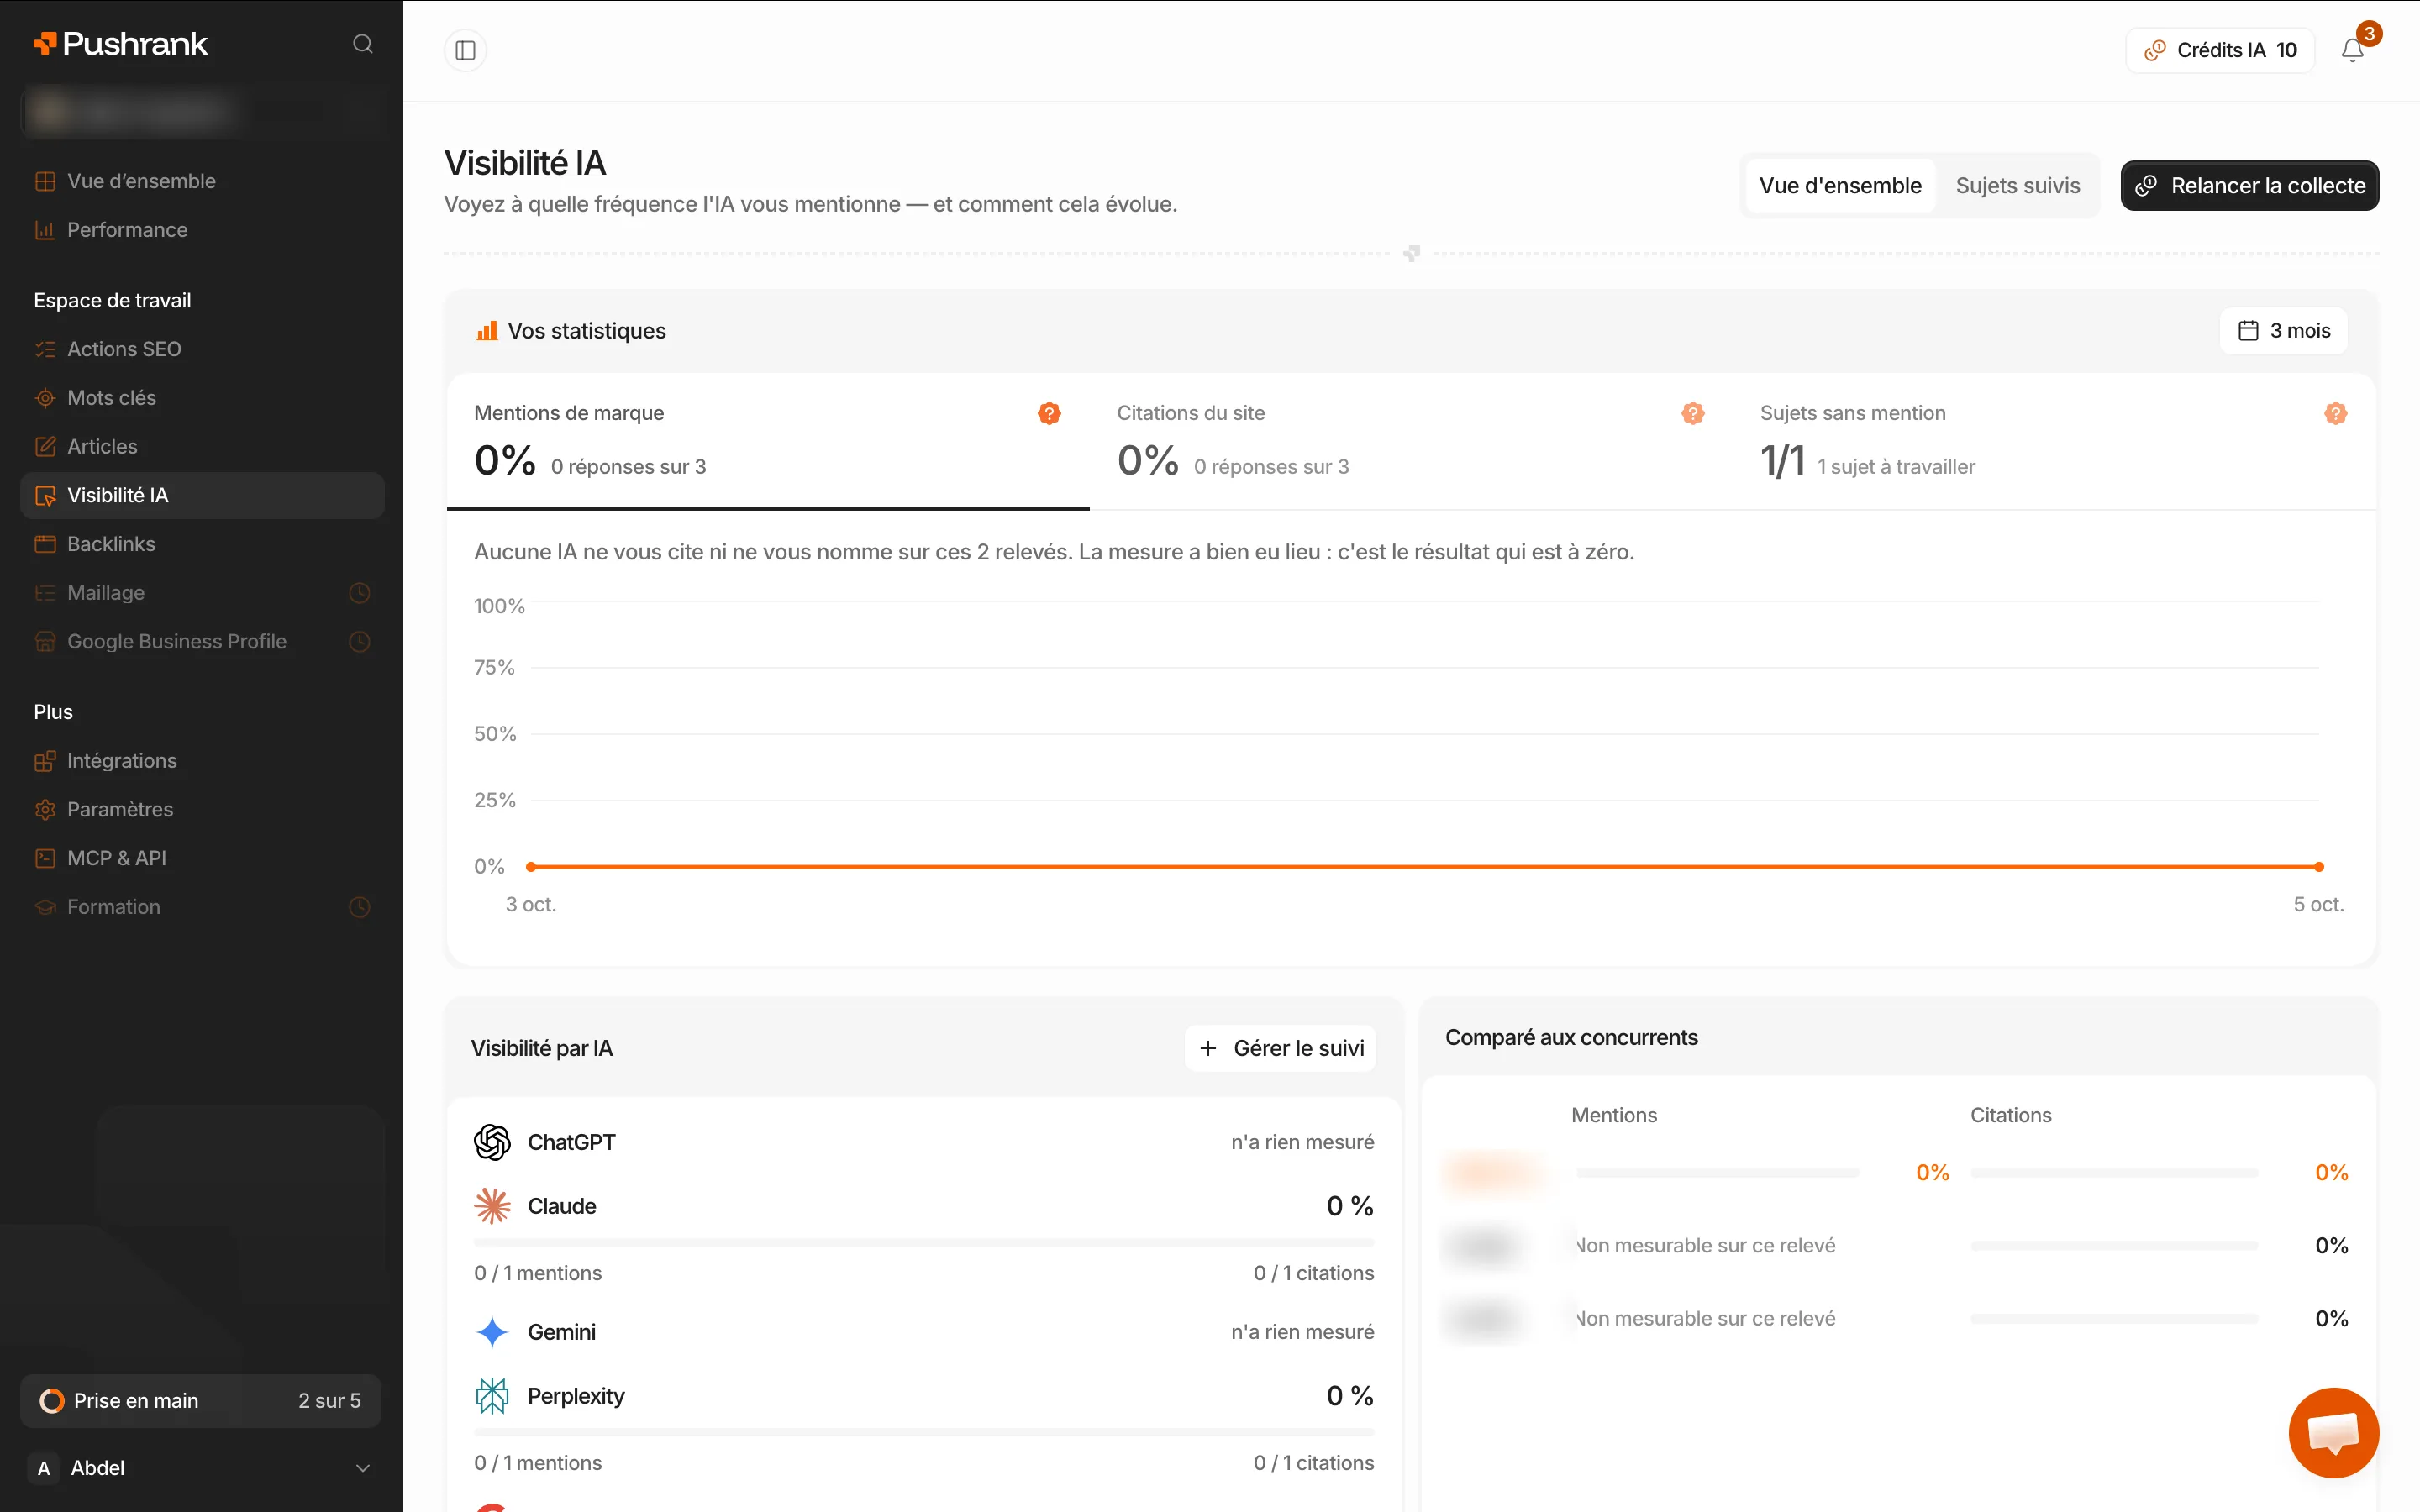Click help badge for Sujets sans mention
Screen dimensions: 2420x1512
[2335, 413]
